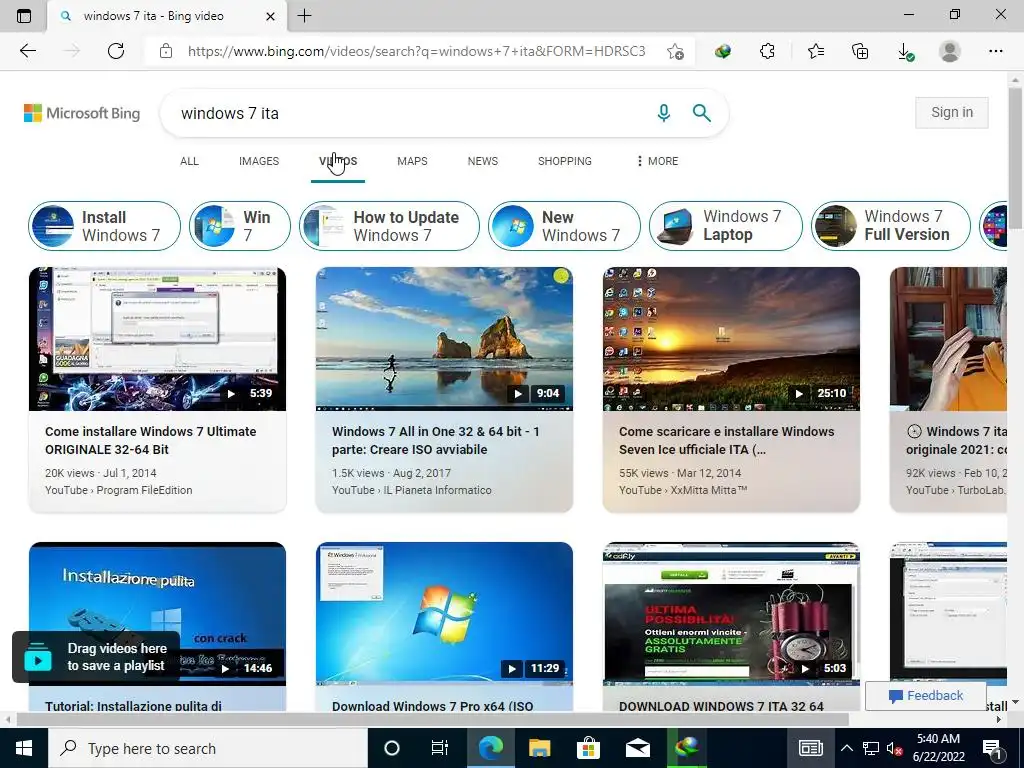Select the Install Windows 7 chip
1024x768 pixels.
pos(104,226)
